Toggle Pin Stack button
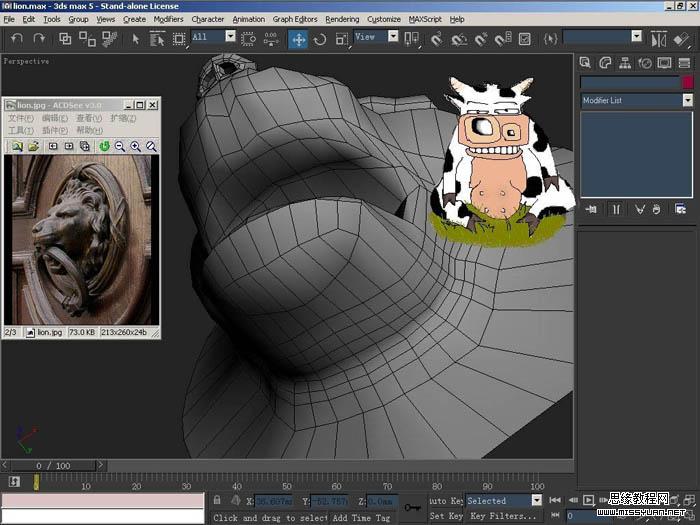700x525 pixels. (591, 209)
